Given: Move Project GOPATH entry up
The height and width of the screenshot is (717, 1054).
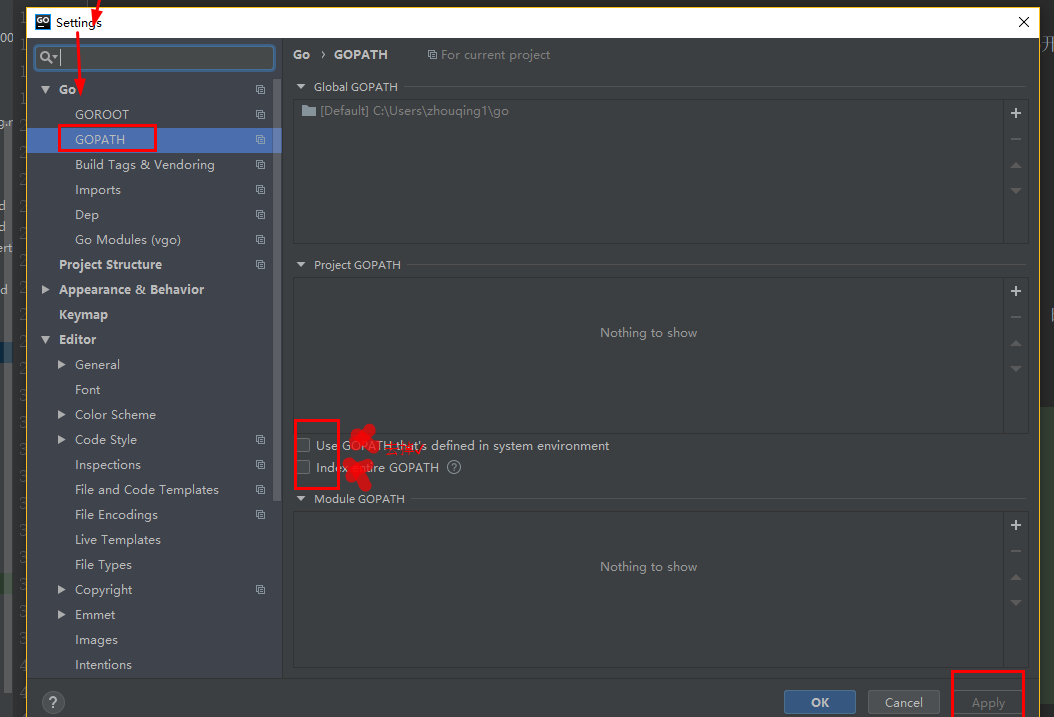Looking at the screenshot, I should click(1016, 343).
